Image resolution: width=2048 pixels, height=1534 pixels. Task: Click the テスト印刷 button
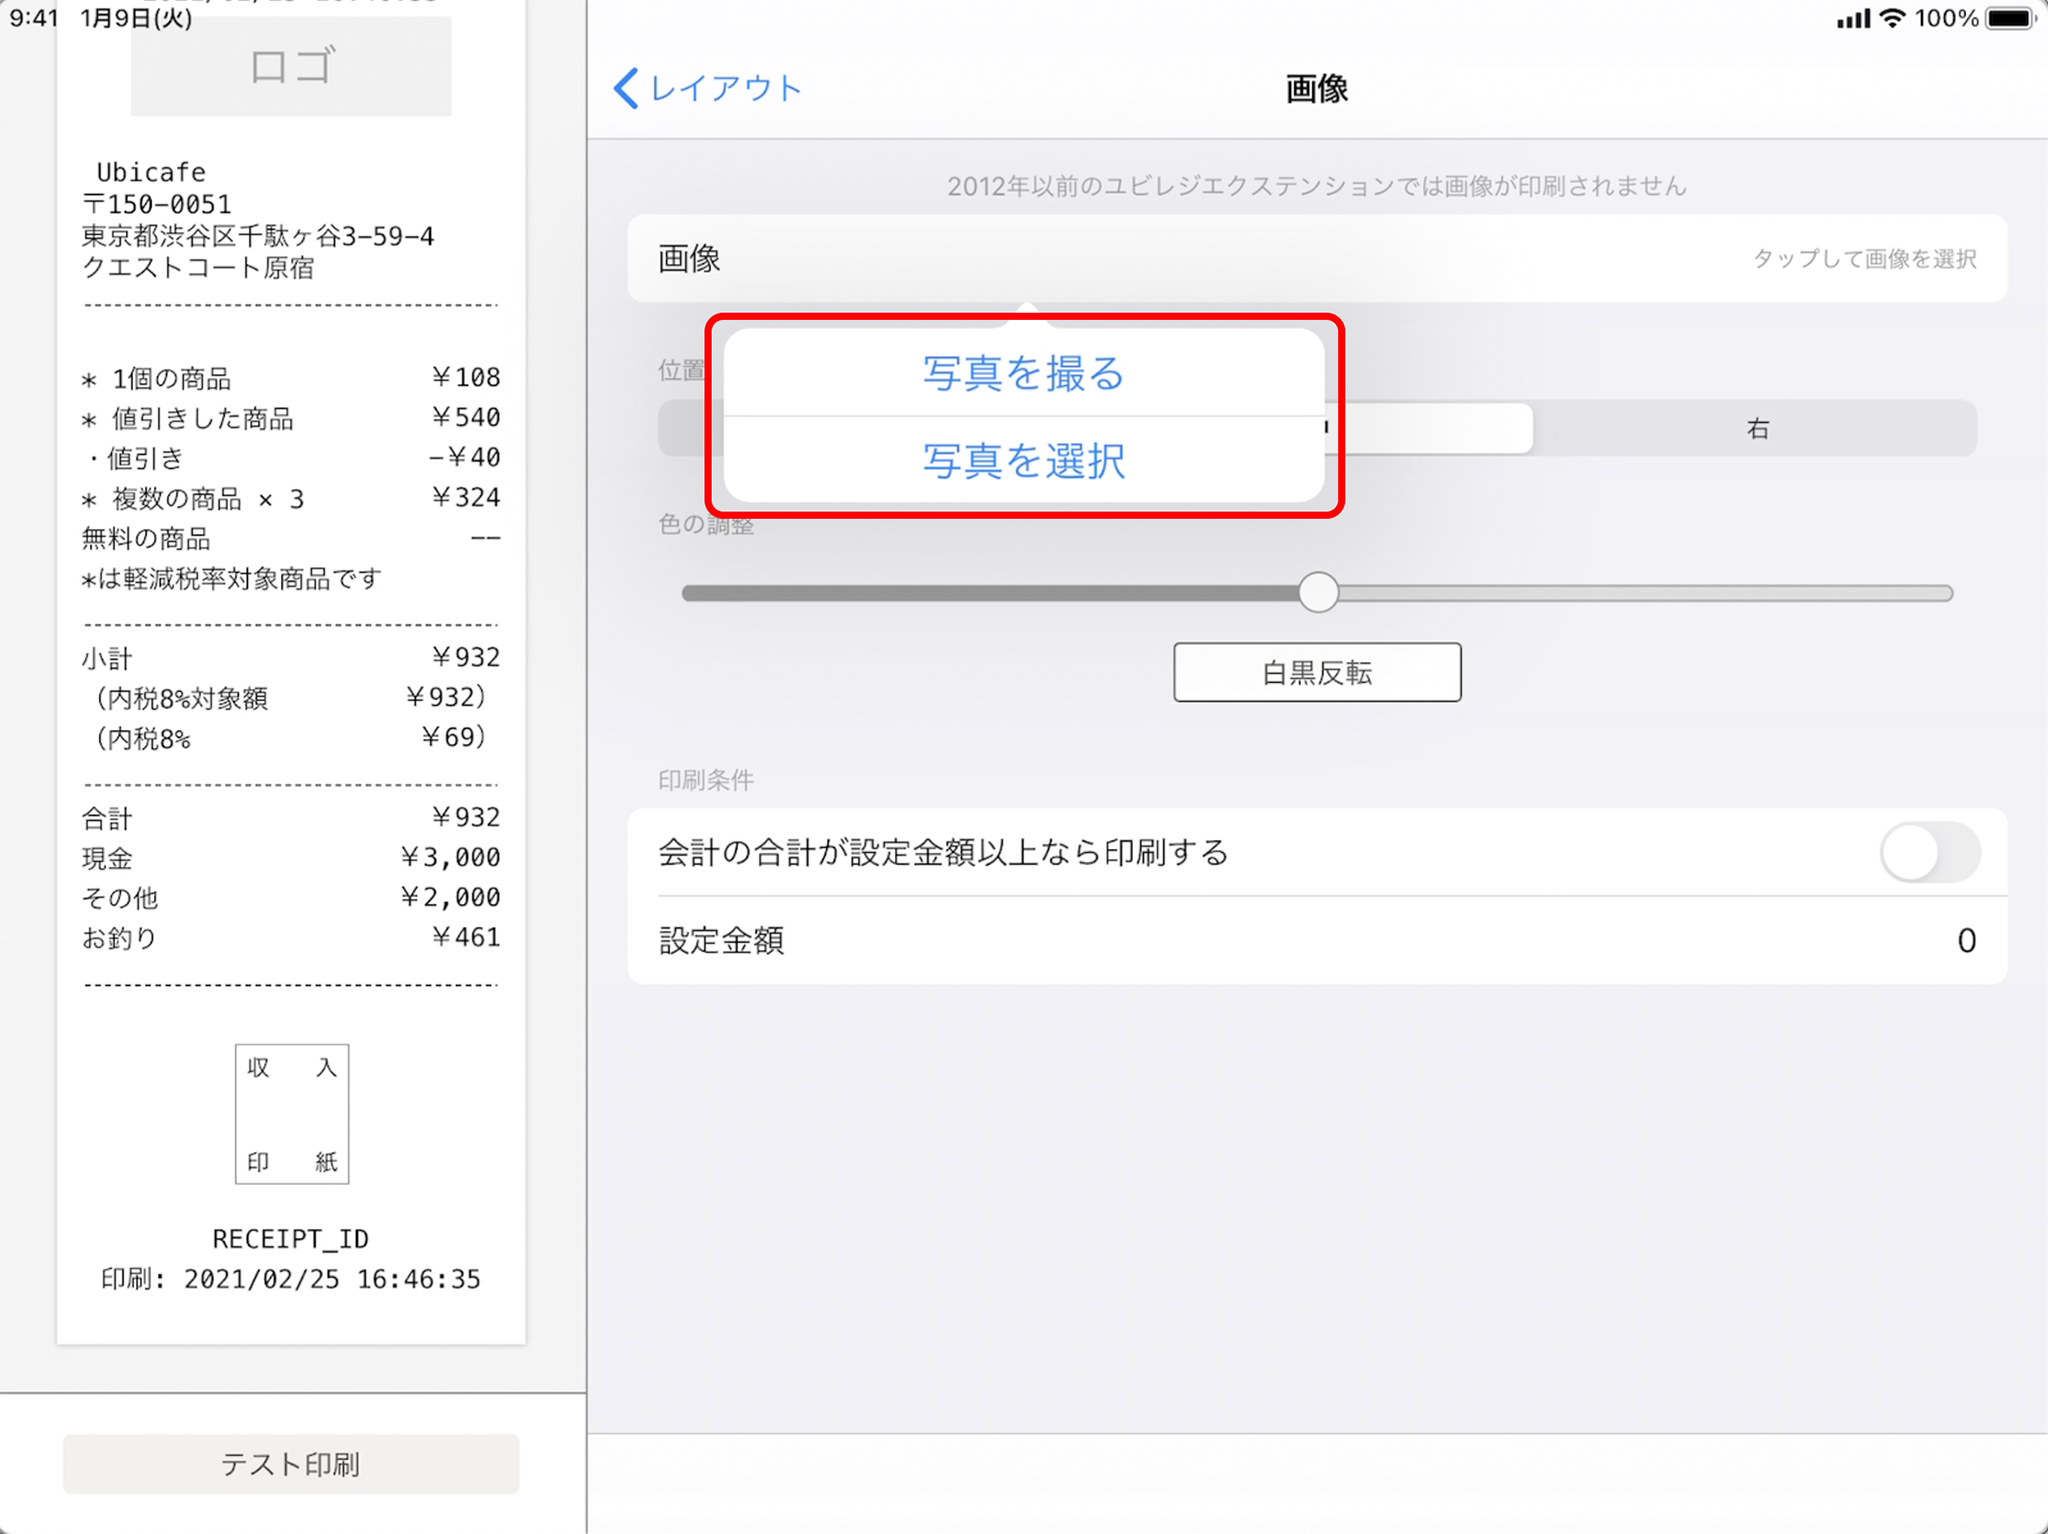291,1464
